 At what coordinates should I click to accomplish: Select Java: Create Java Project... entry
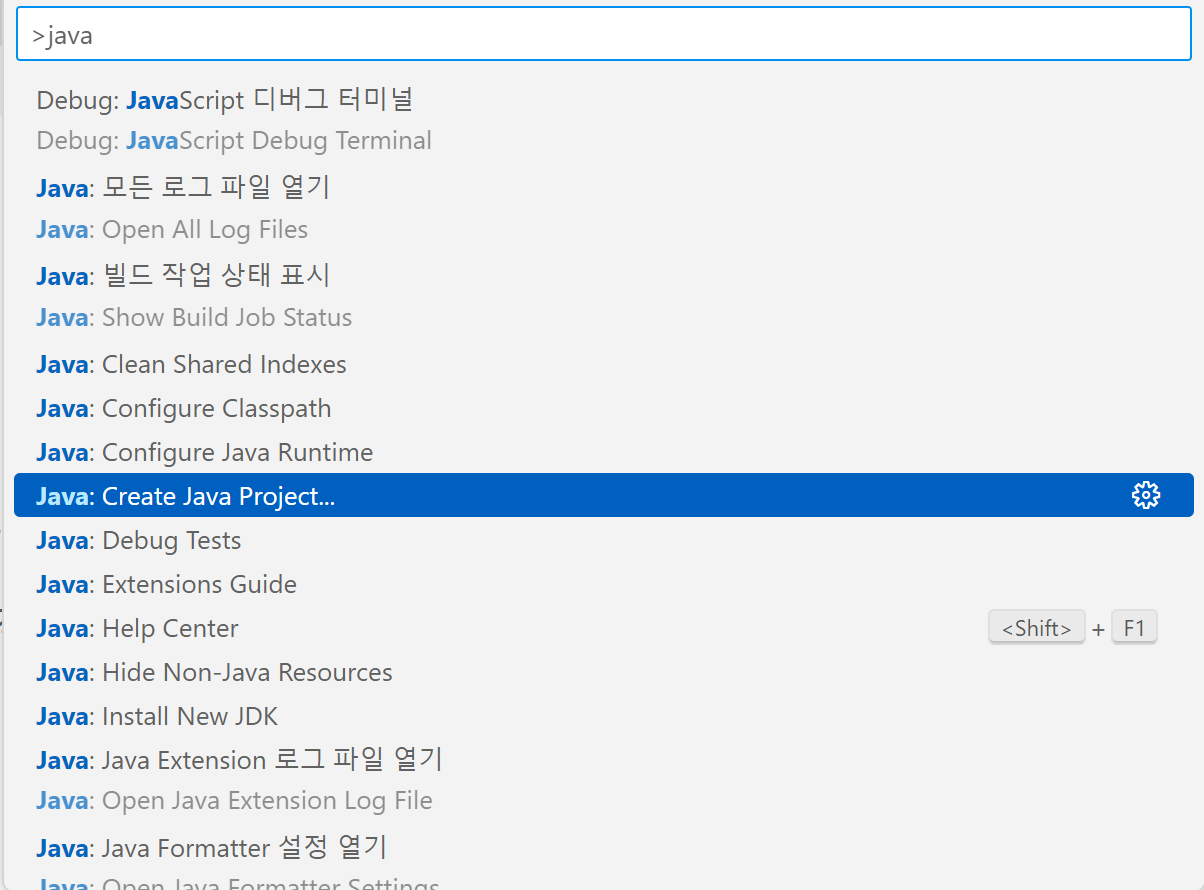click(603, 495)
